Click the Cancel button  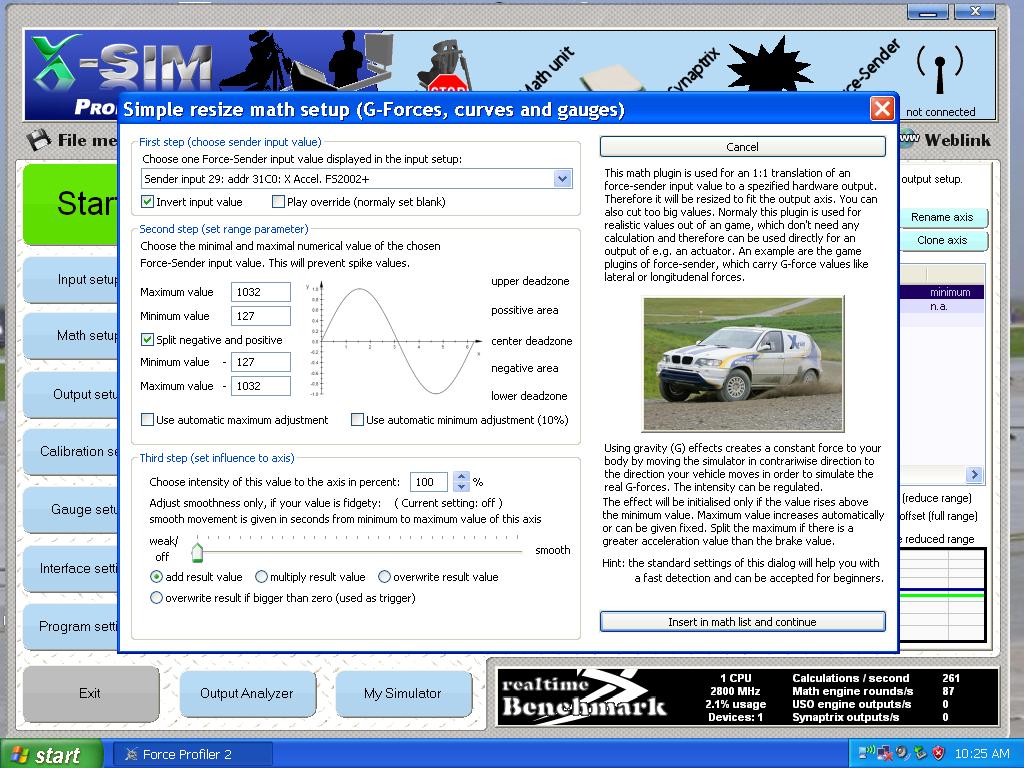point(743,147)
